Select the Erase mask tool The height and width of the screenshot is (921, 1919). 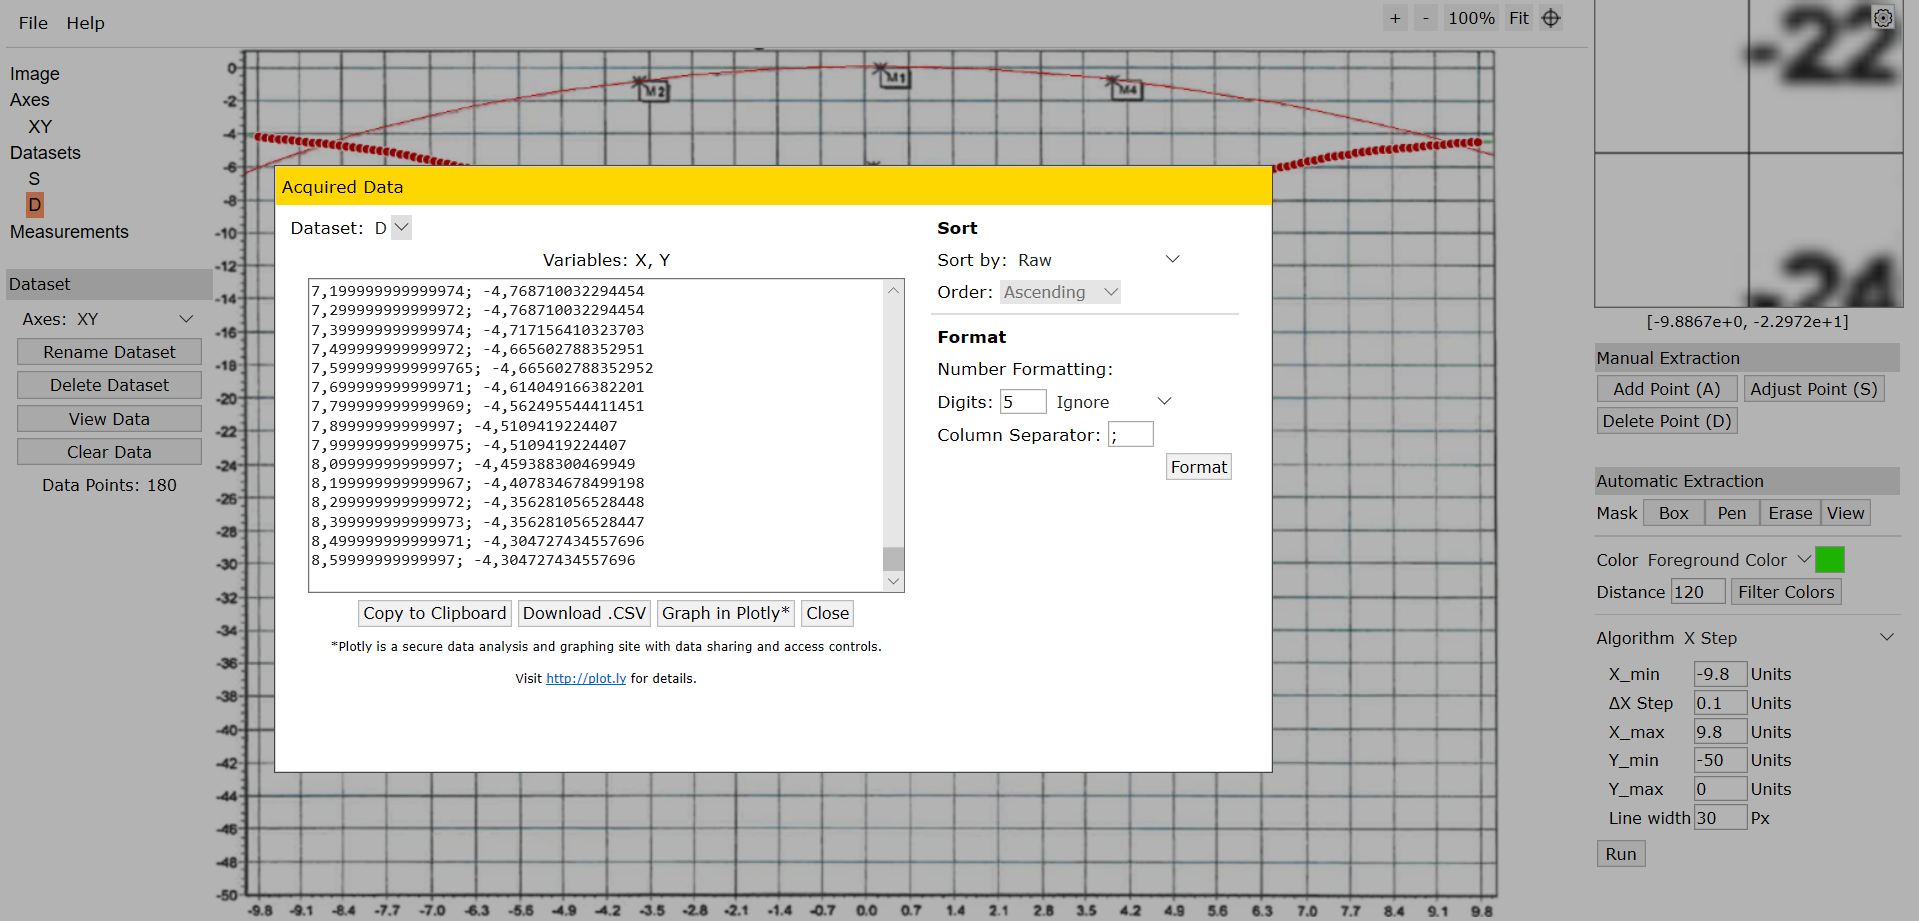tap(1790, 512)
